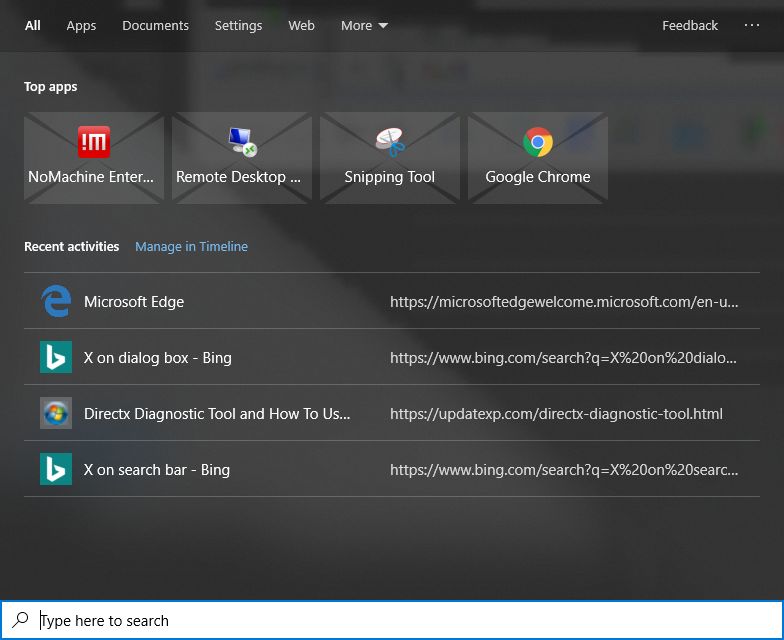Expand the More filter dropdown
Viewport: 784px width, 640px height.
click(x=364, y=26)
